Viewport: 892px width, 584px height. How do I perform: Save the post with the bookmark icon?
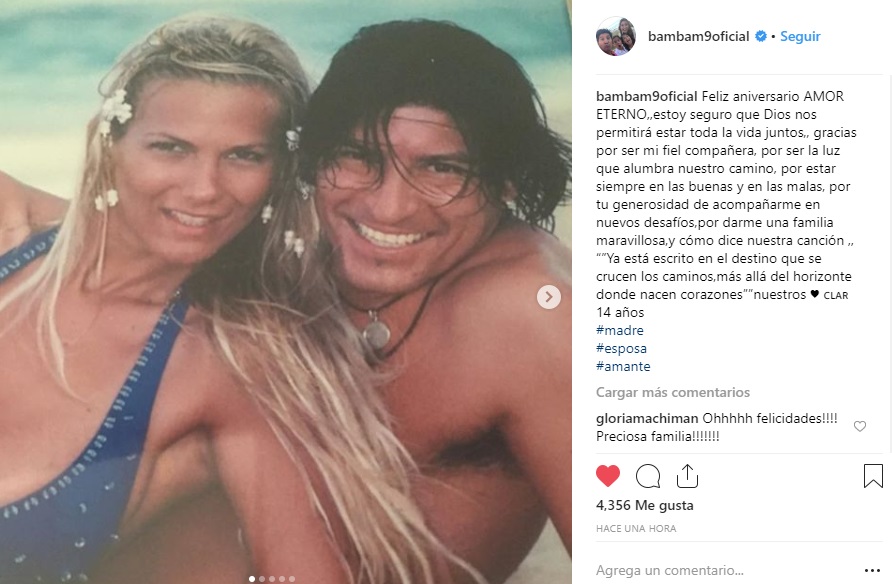tap(873, 476)
